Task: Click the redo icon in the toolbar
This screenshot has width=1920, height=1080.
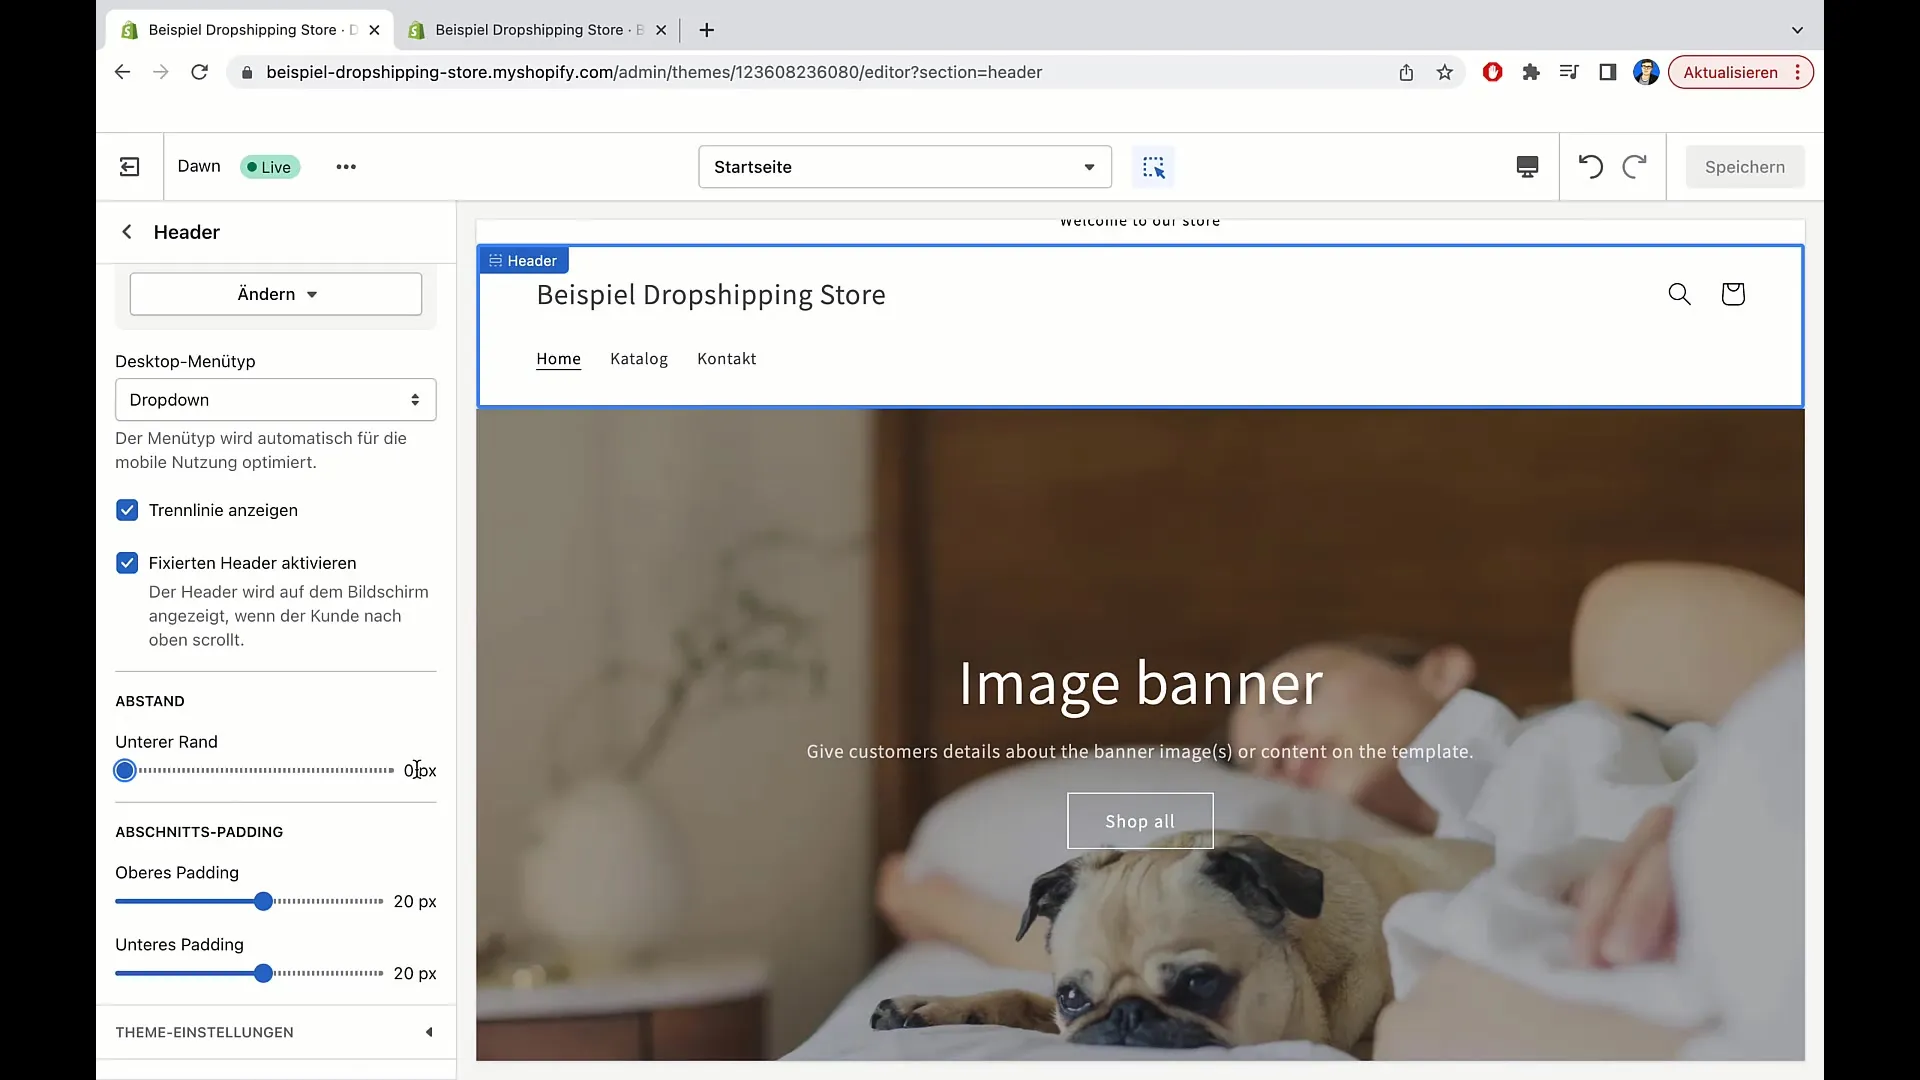Action: 1635,167
